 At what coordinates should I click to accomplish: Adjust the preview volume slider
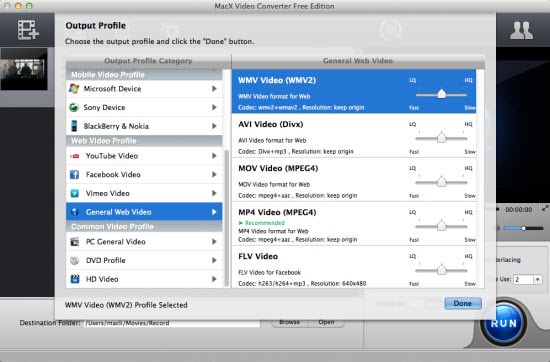523,228
